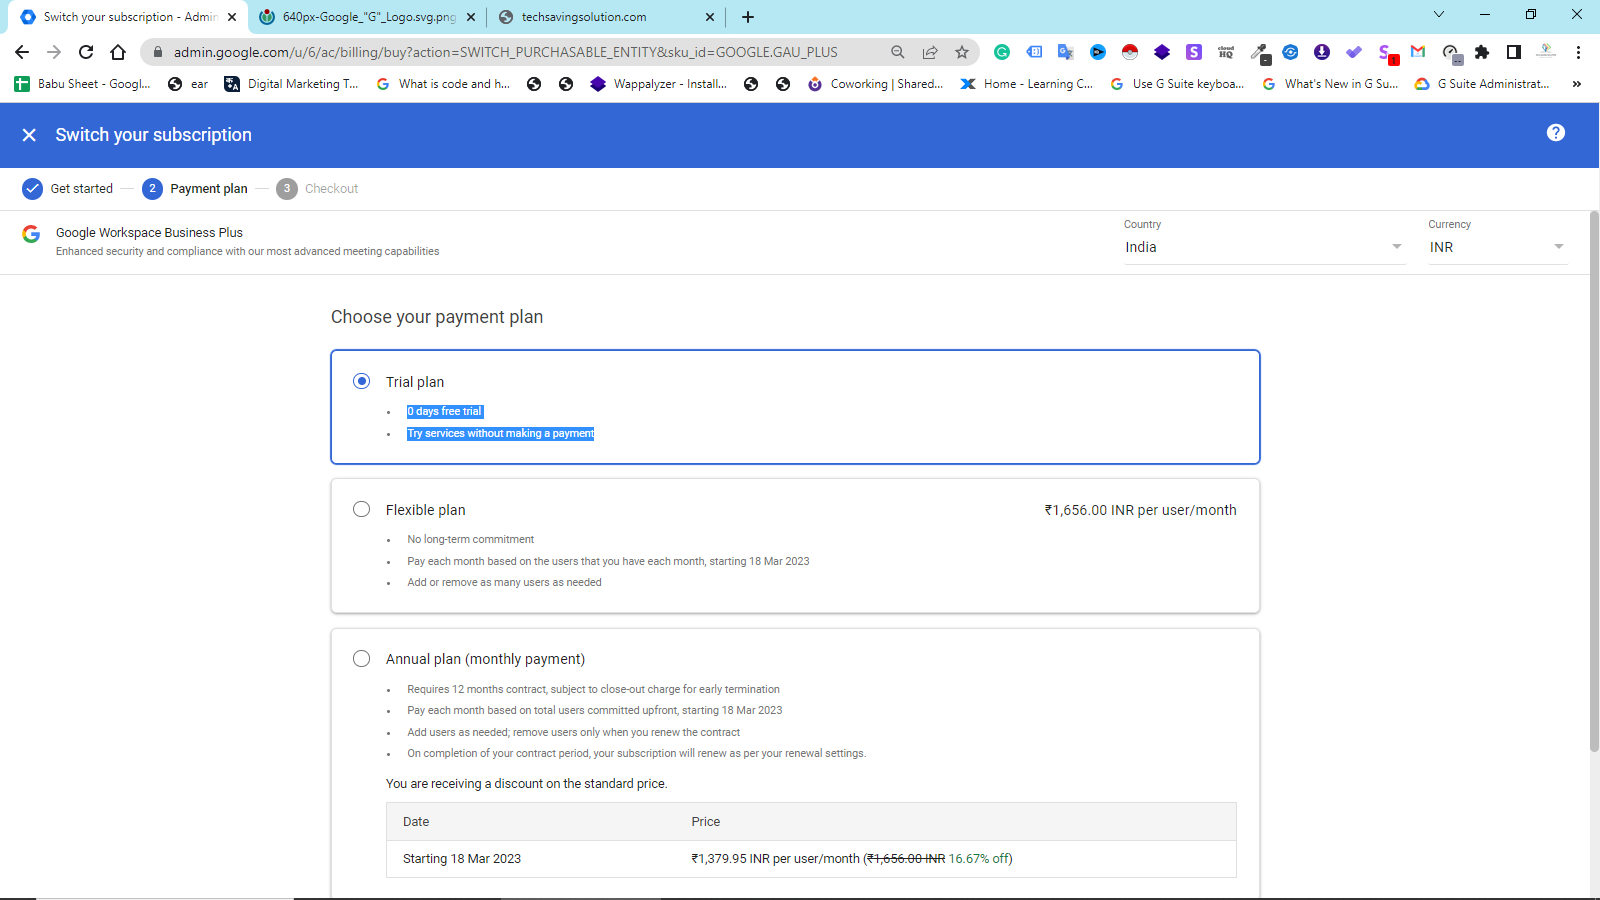1600x900 pixels.
Task: Click the Google Workspace Business Plus title
Action: [x=149, y=232]
